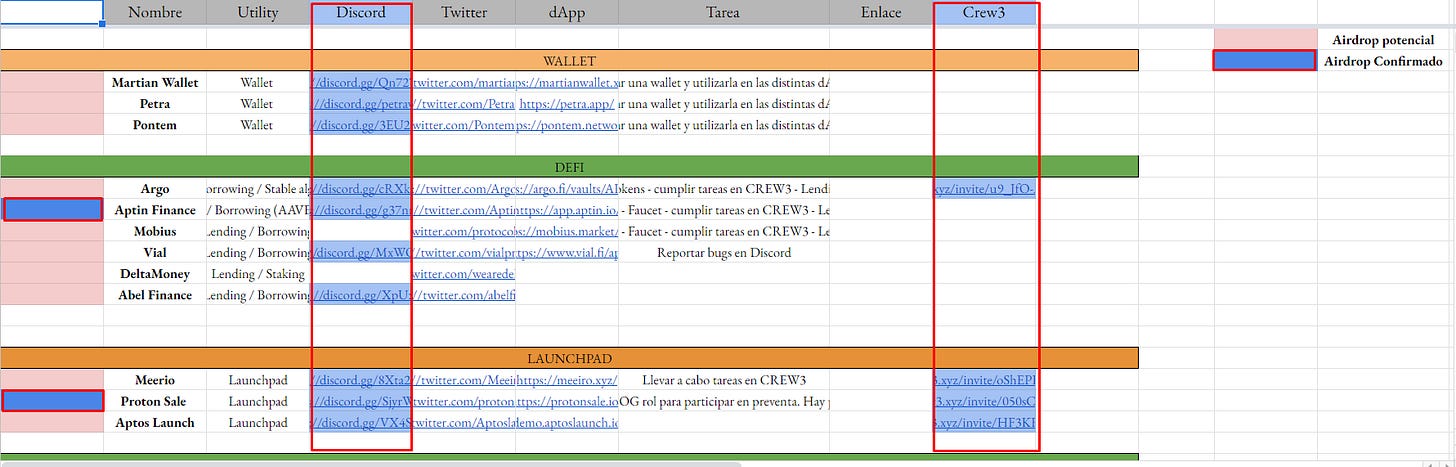The width and height of the screenshot is (1456, 467).
Task: Open Mobius's Twitter protocol link
Action: [x=464, y=231]
